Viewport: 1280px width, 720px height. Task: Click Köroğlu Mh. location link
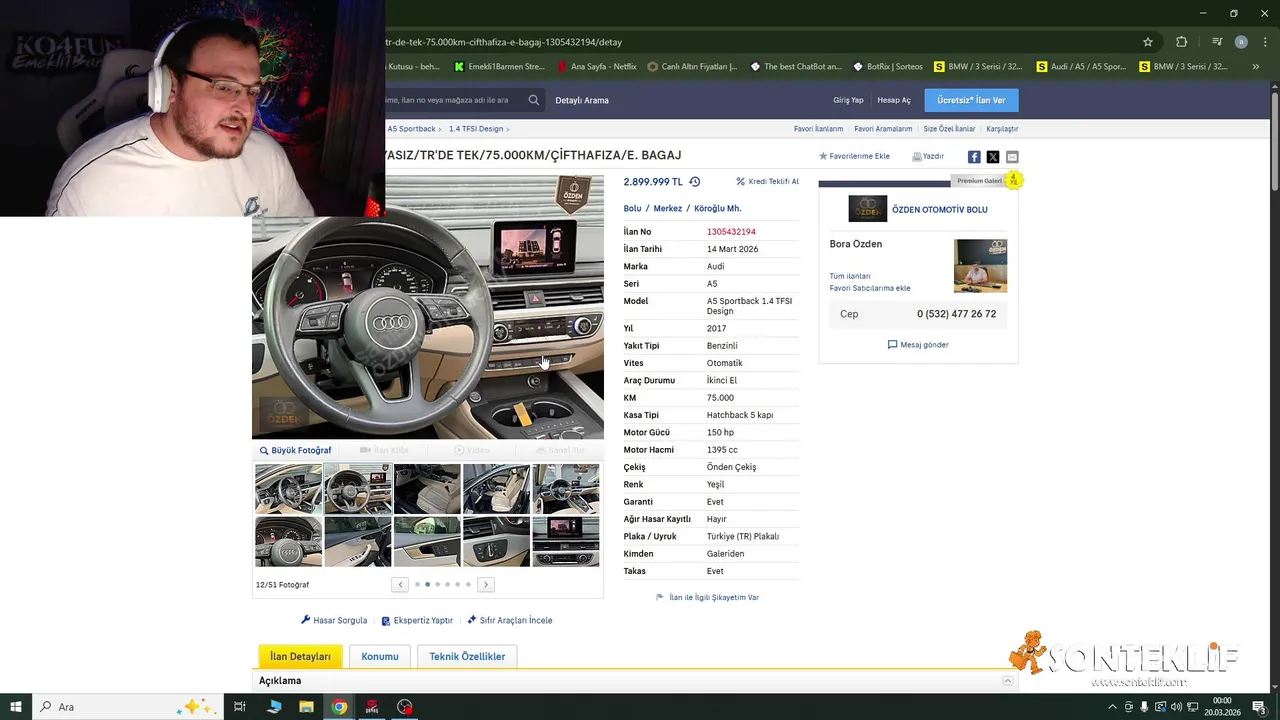pos(717,208)
